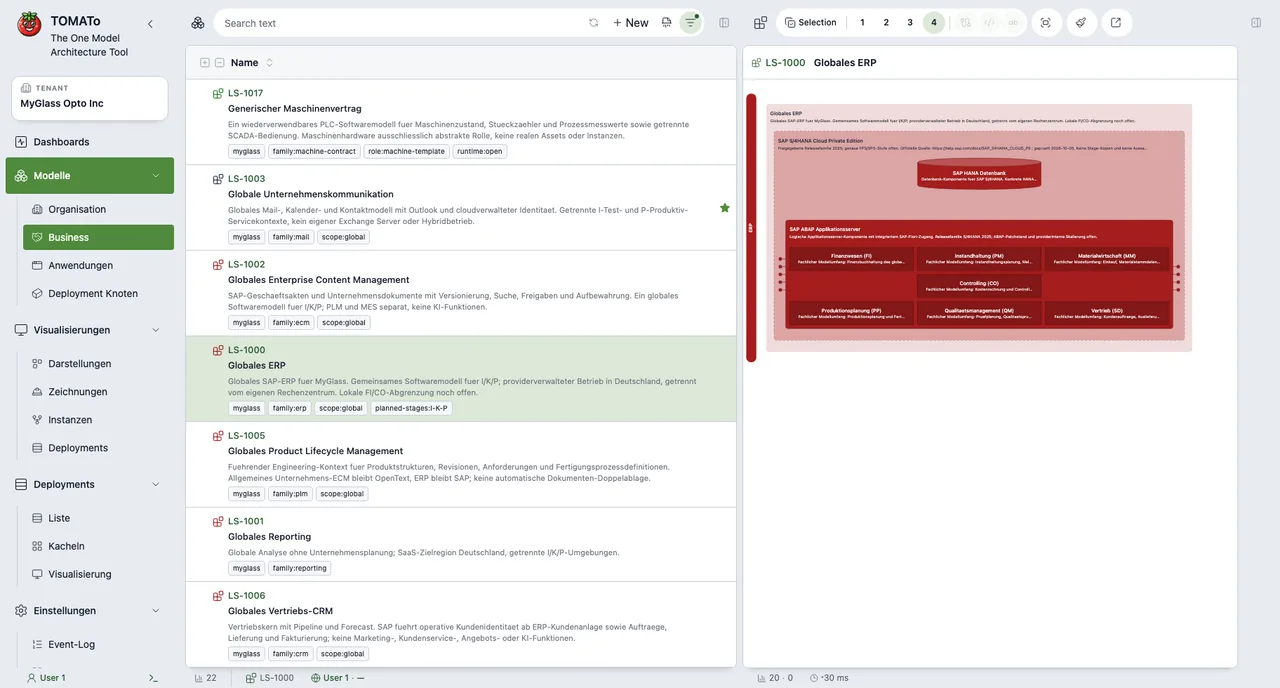Viewport: 1280px width, 688px height.
Task: Open the MyGlass Opto Inc tenant selector
Action: coord(90,98)
